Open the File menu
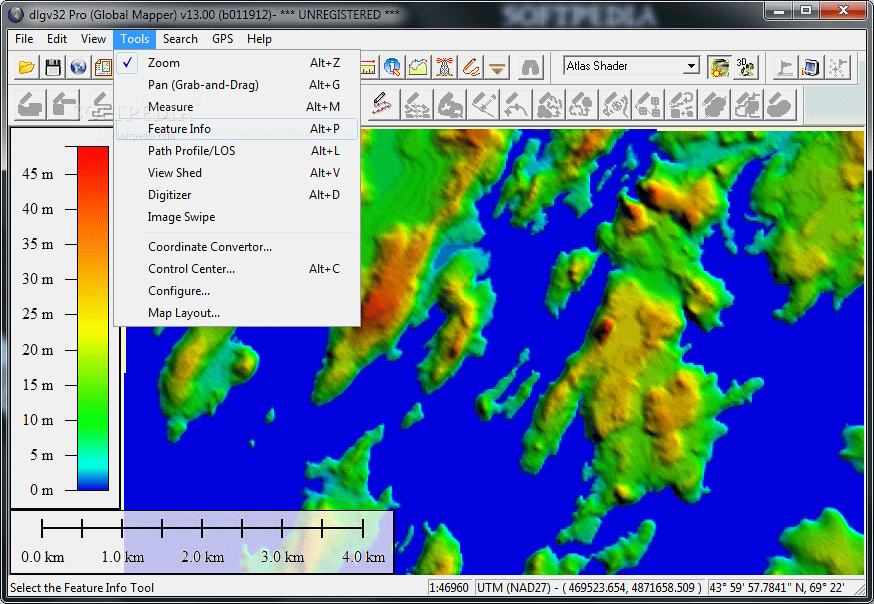Viewport: 874px width, 604px height. click(24, 39)
